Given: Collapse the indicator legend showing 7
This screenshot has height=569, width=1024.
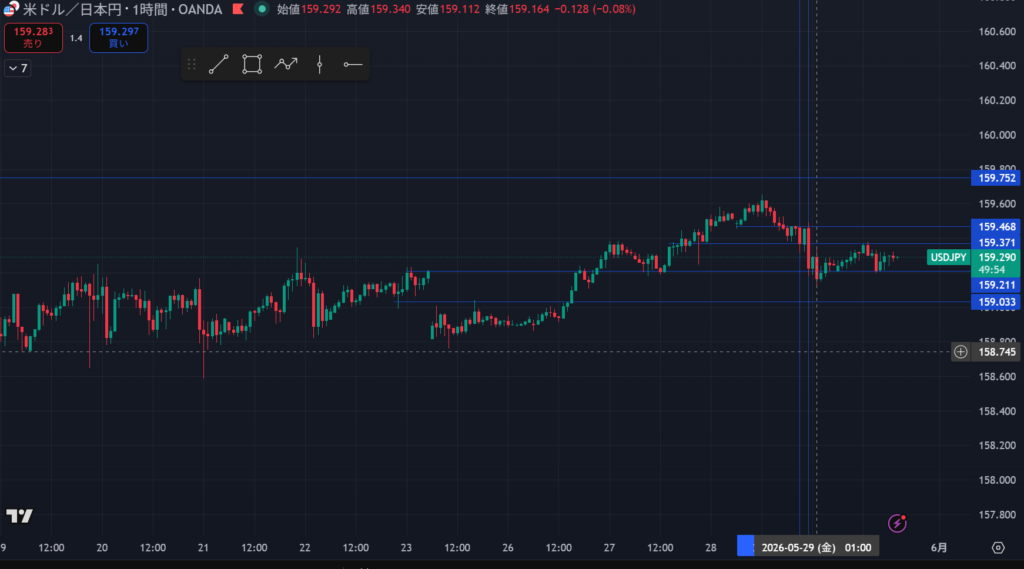Looking at the screenshot, I should (18, 68).
